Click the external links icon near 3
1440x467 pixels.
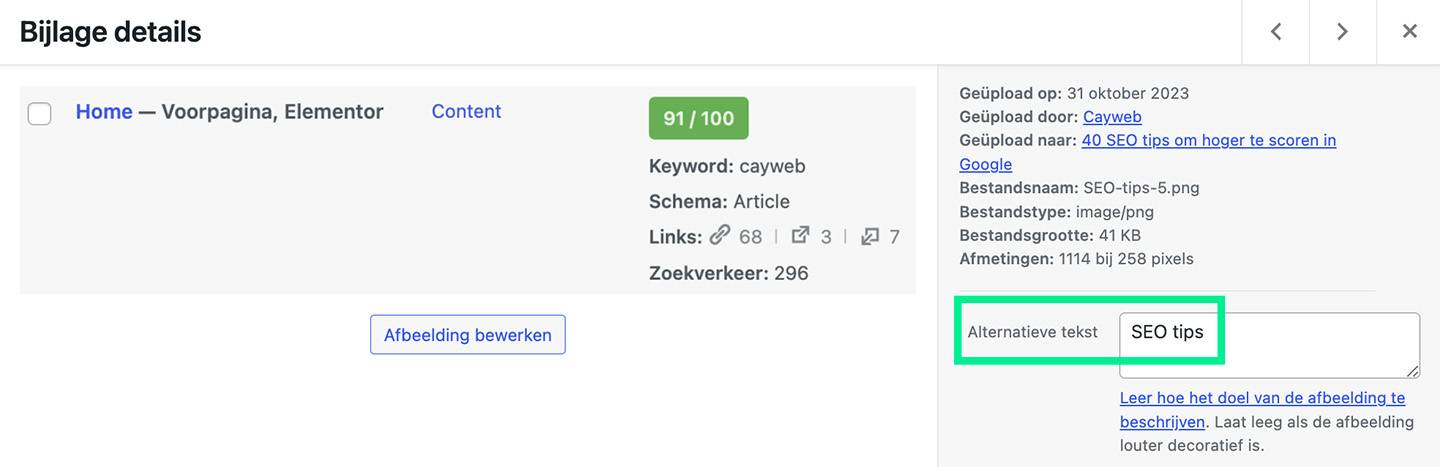(800, 236)
